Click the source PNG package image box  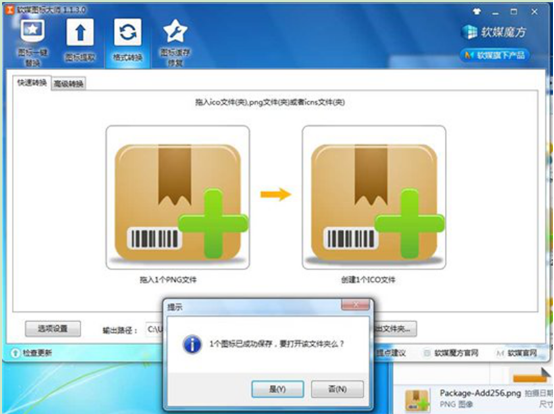point(178,197)
